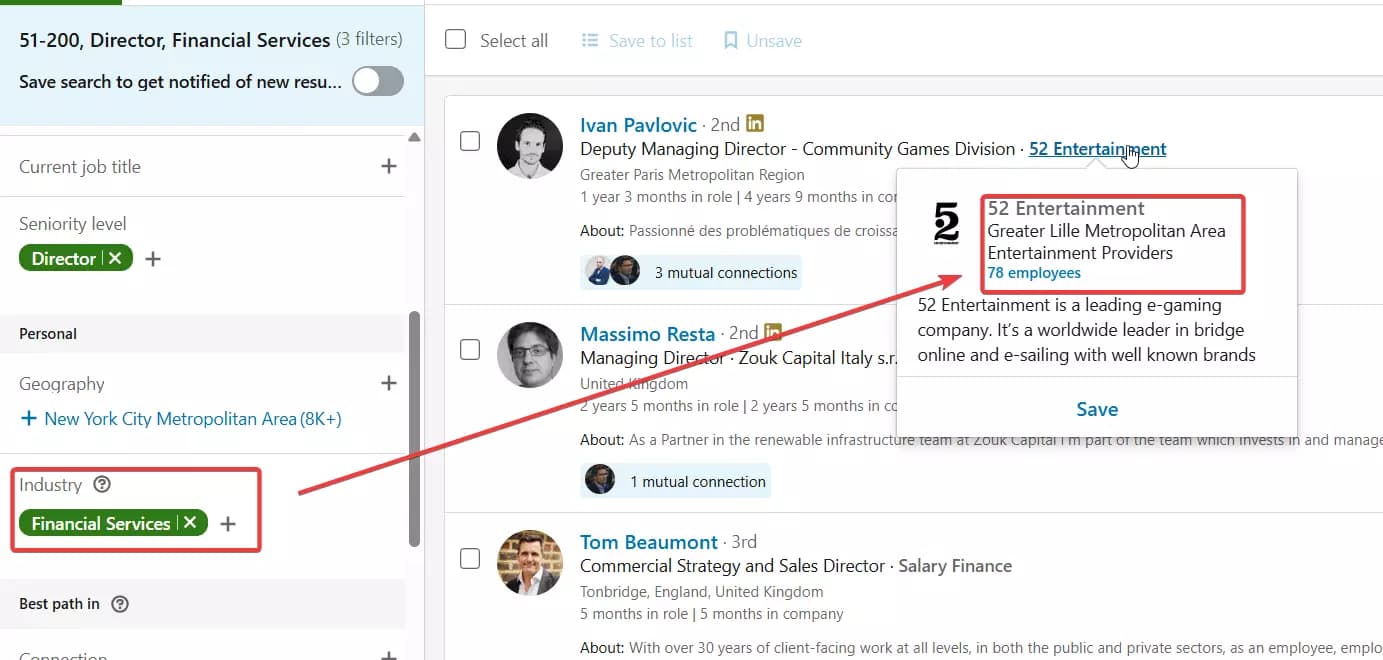
Task: Open the 78 employees link in popup
Action: pos(1034,273)
